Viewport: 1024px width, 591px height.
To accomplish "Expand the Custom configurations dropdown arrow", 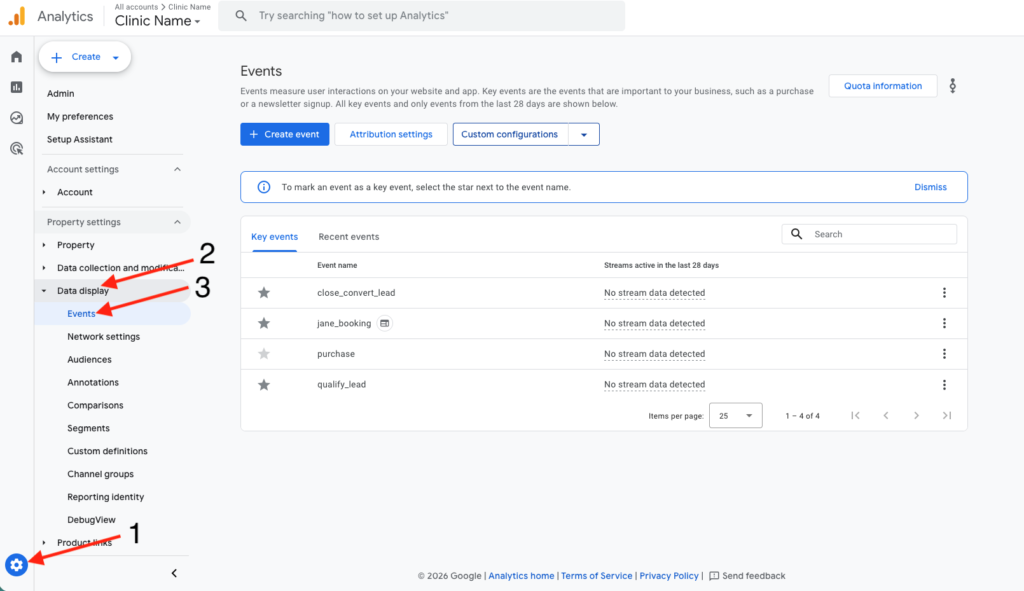I will 583,135.
